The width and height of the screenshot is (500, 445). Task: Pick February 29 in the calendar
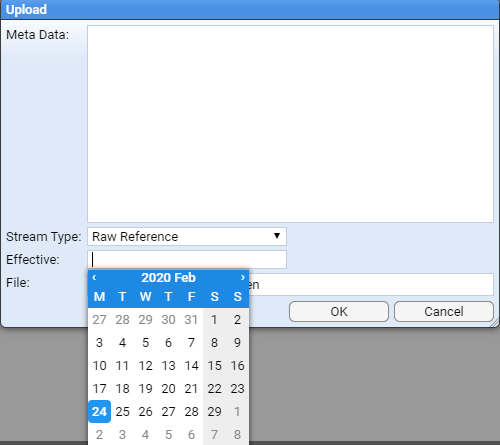[214, 412]
